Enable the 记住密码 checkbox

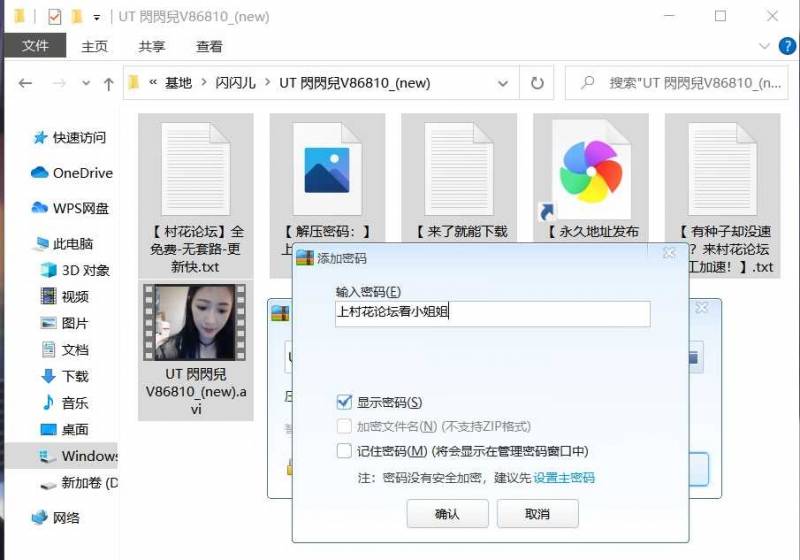(x=345, y=451)
